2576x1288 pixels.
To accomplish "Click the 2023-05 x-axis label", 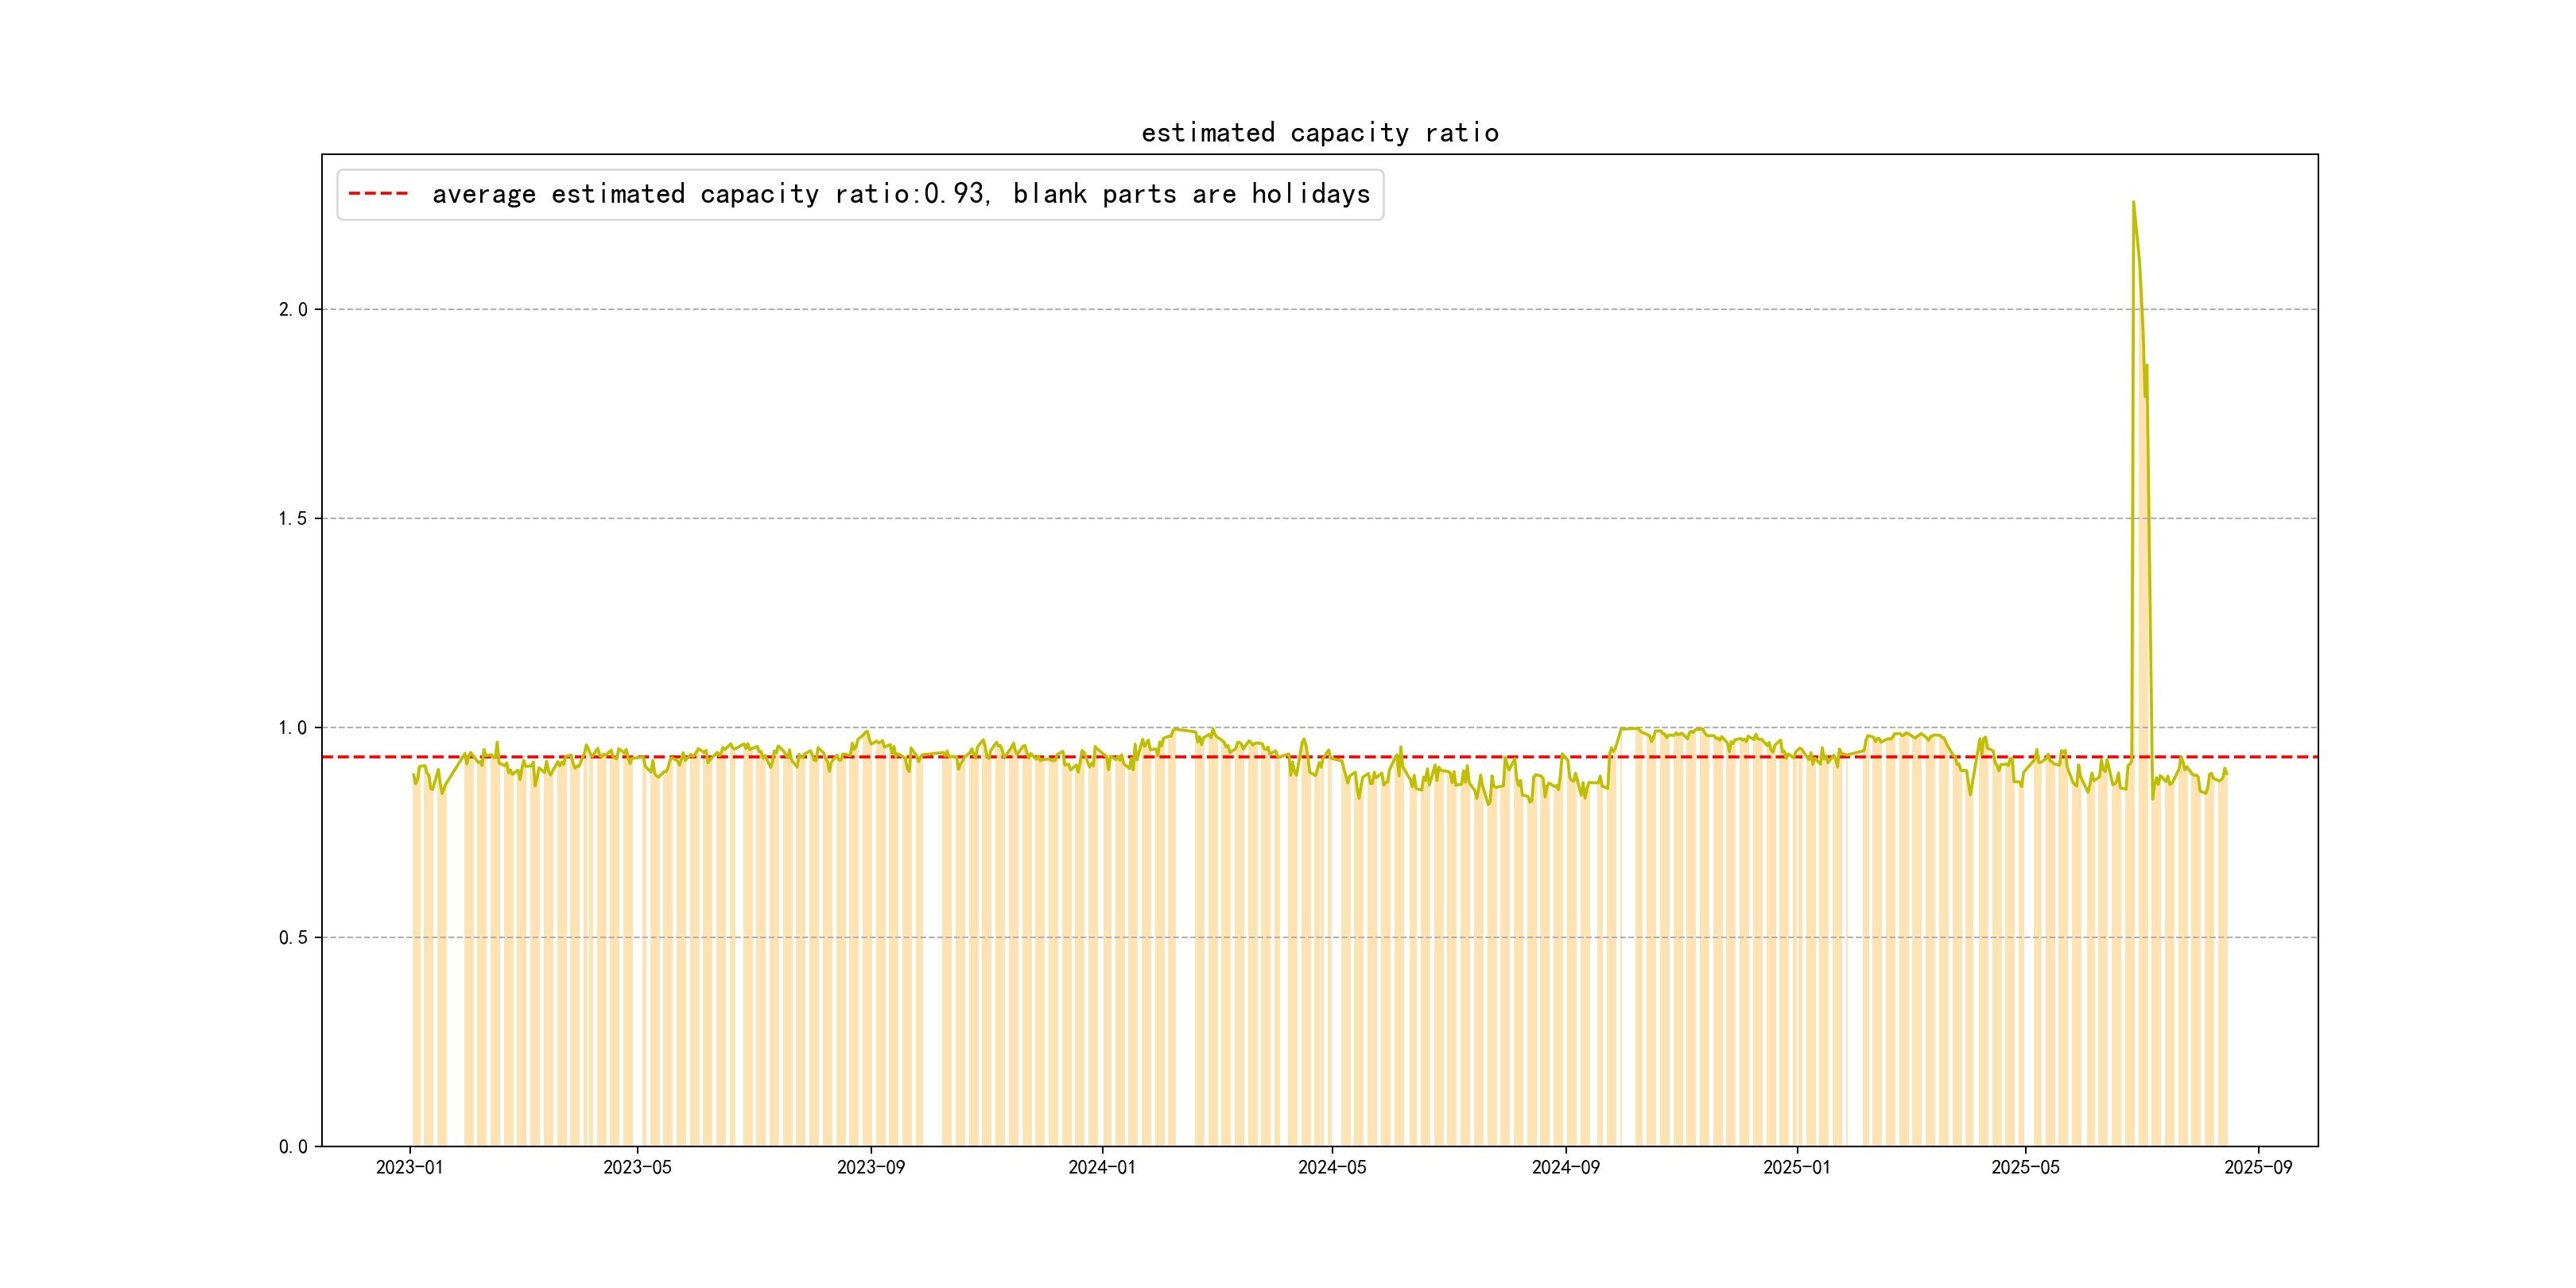I will coord(637,1168).
